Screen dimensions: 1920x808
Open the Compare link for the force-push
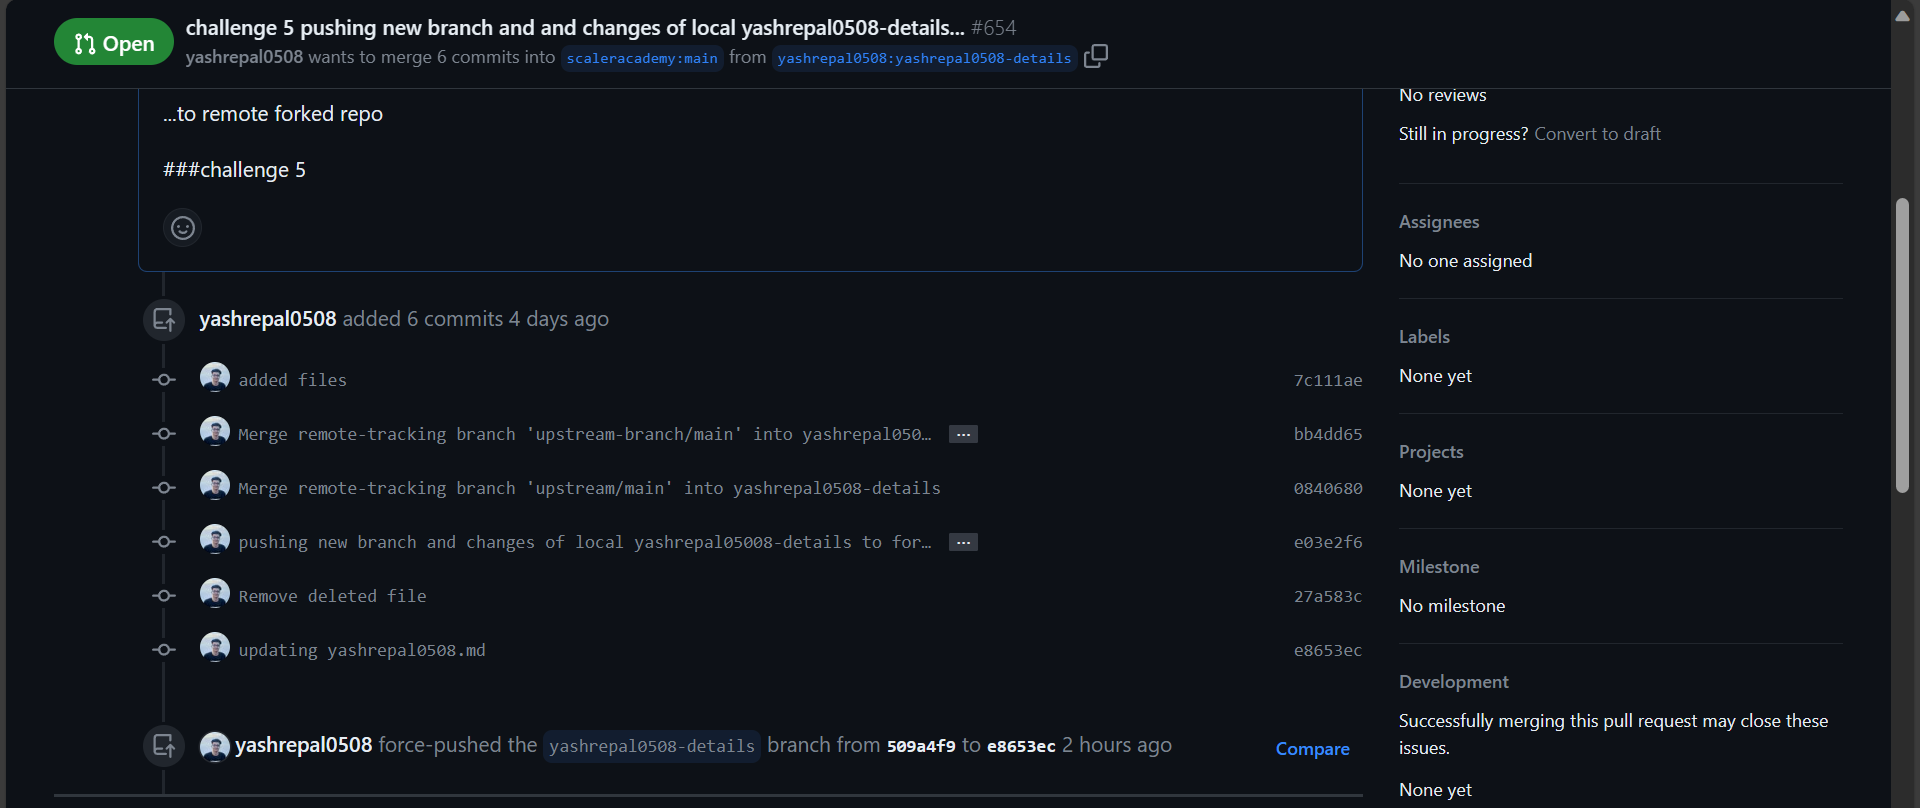click(1312, 748)
